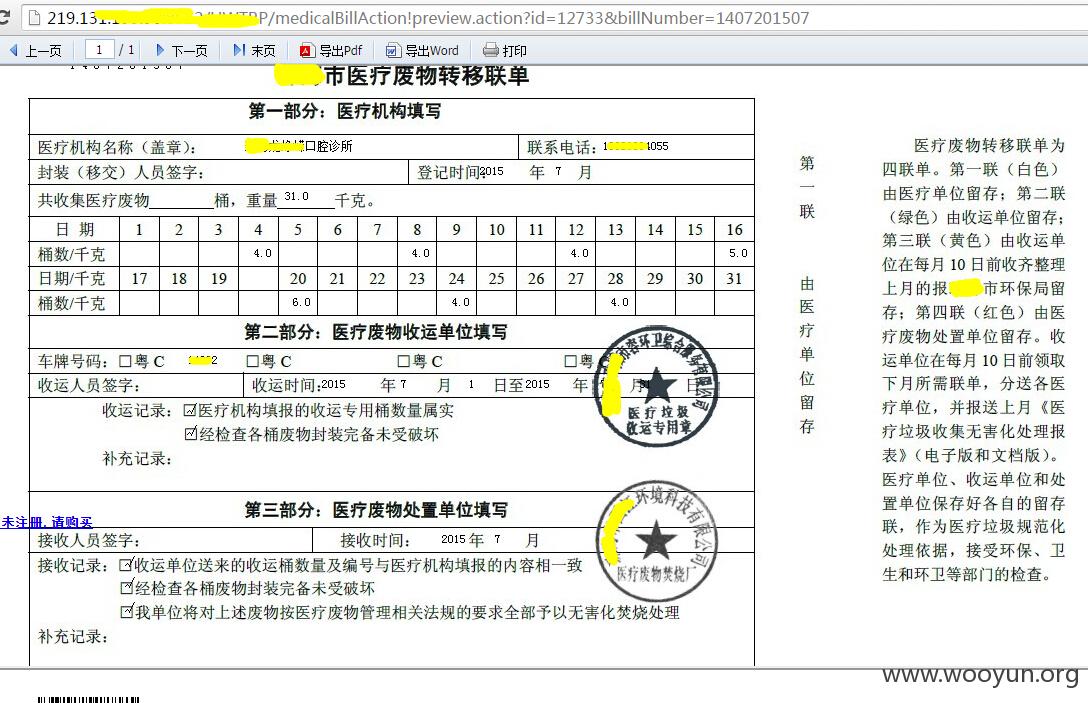This screenshot has width=1088, height=703.
Task: Click the 医疗废物焚烧厂 round stamp
Action: 656,541
